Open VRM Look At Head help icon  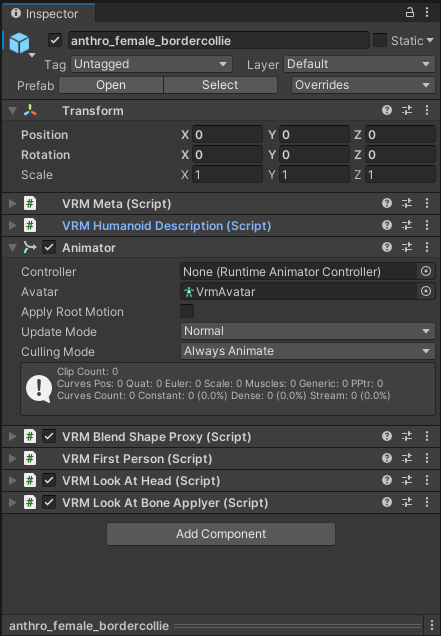(x=387, y=480)
